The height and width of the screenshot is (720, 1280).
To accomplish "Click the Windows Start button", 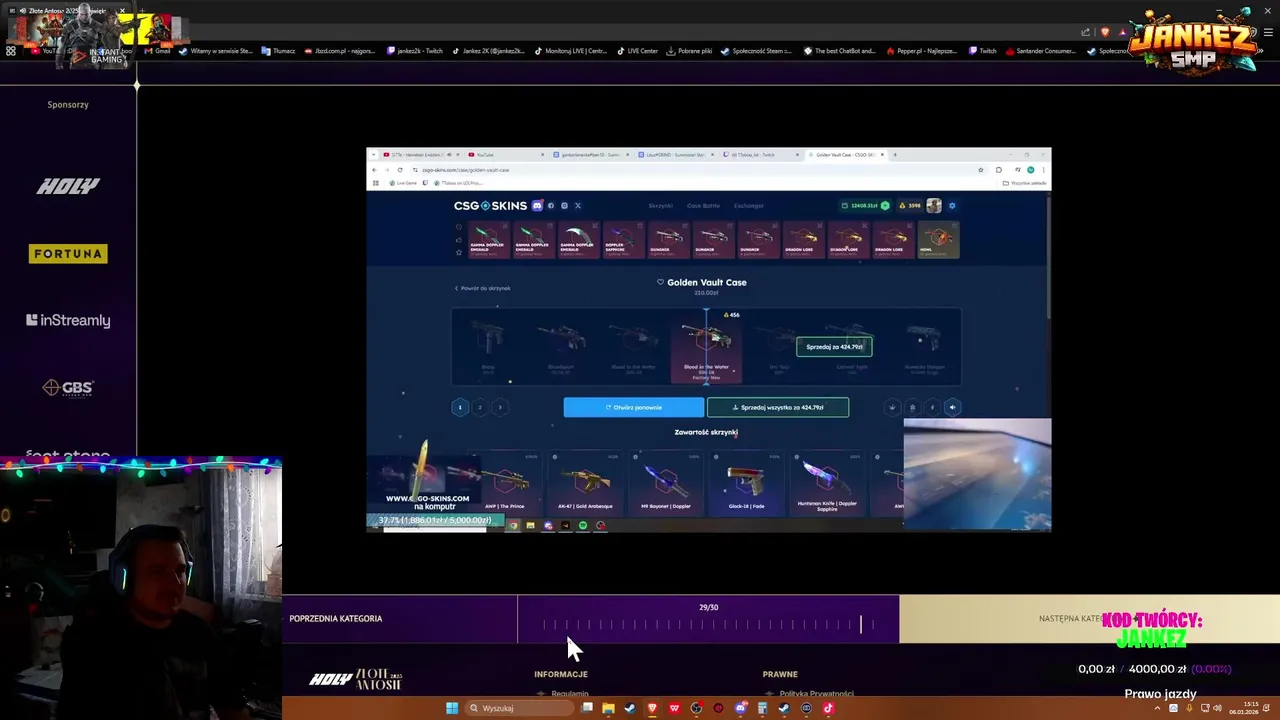I will [452, 708].
